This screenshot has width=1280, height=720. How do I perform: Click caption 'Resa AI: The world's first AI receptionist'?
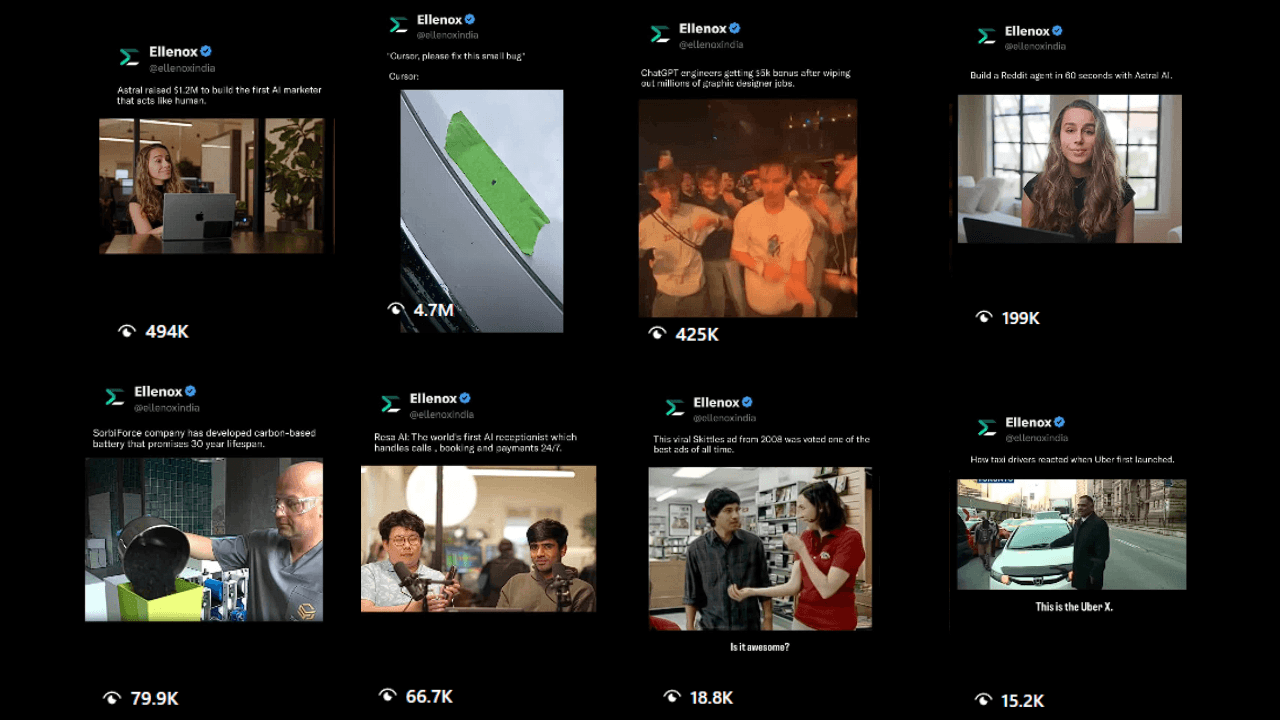[475, 442]
